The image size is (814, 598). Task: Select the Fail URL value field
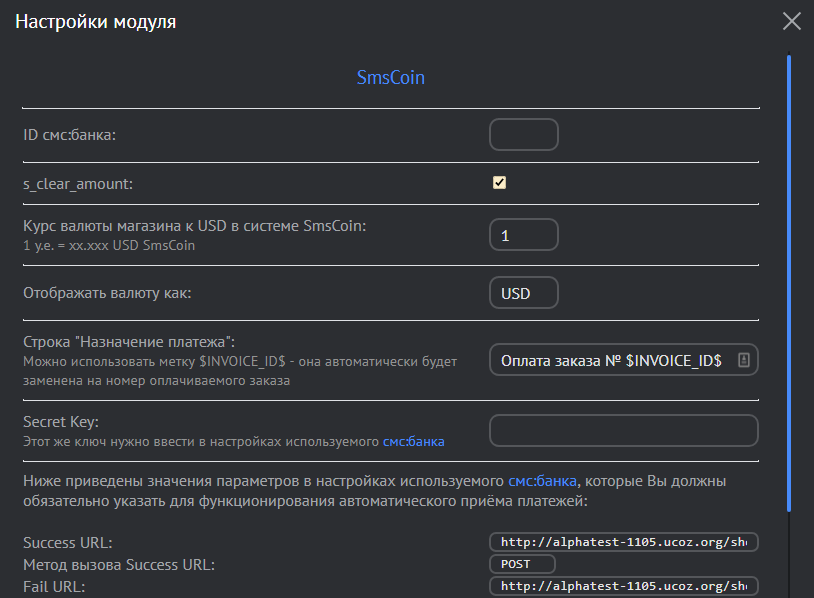coord(623,586)
